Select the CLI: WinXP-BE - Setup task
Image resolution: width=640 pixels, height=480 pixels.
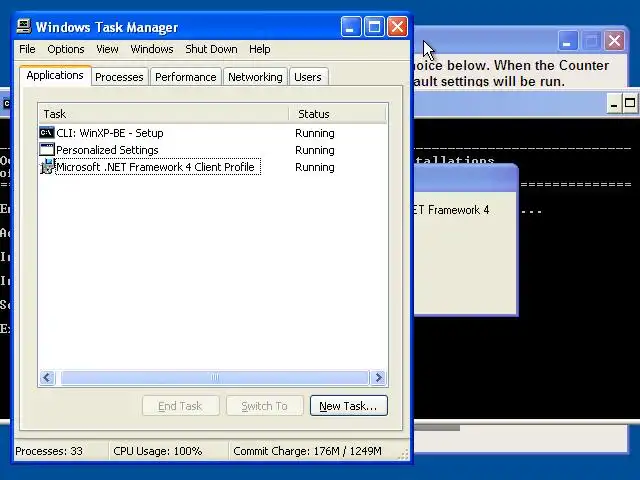click(110, 133)
